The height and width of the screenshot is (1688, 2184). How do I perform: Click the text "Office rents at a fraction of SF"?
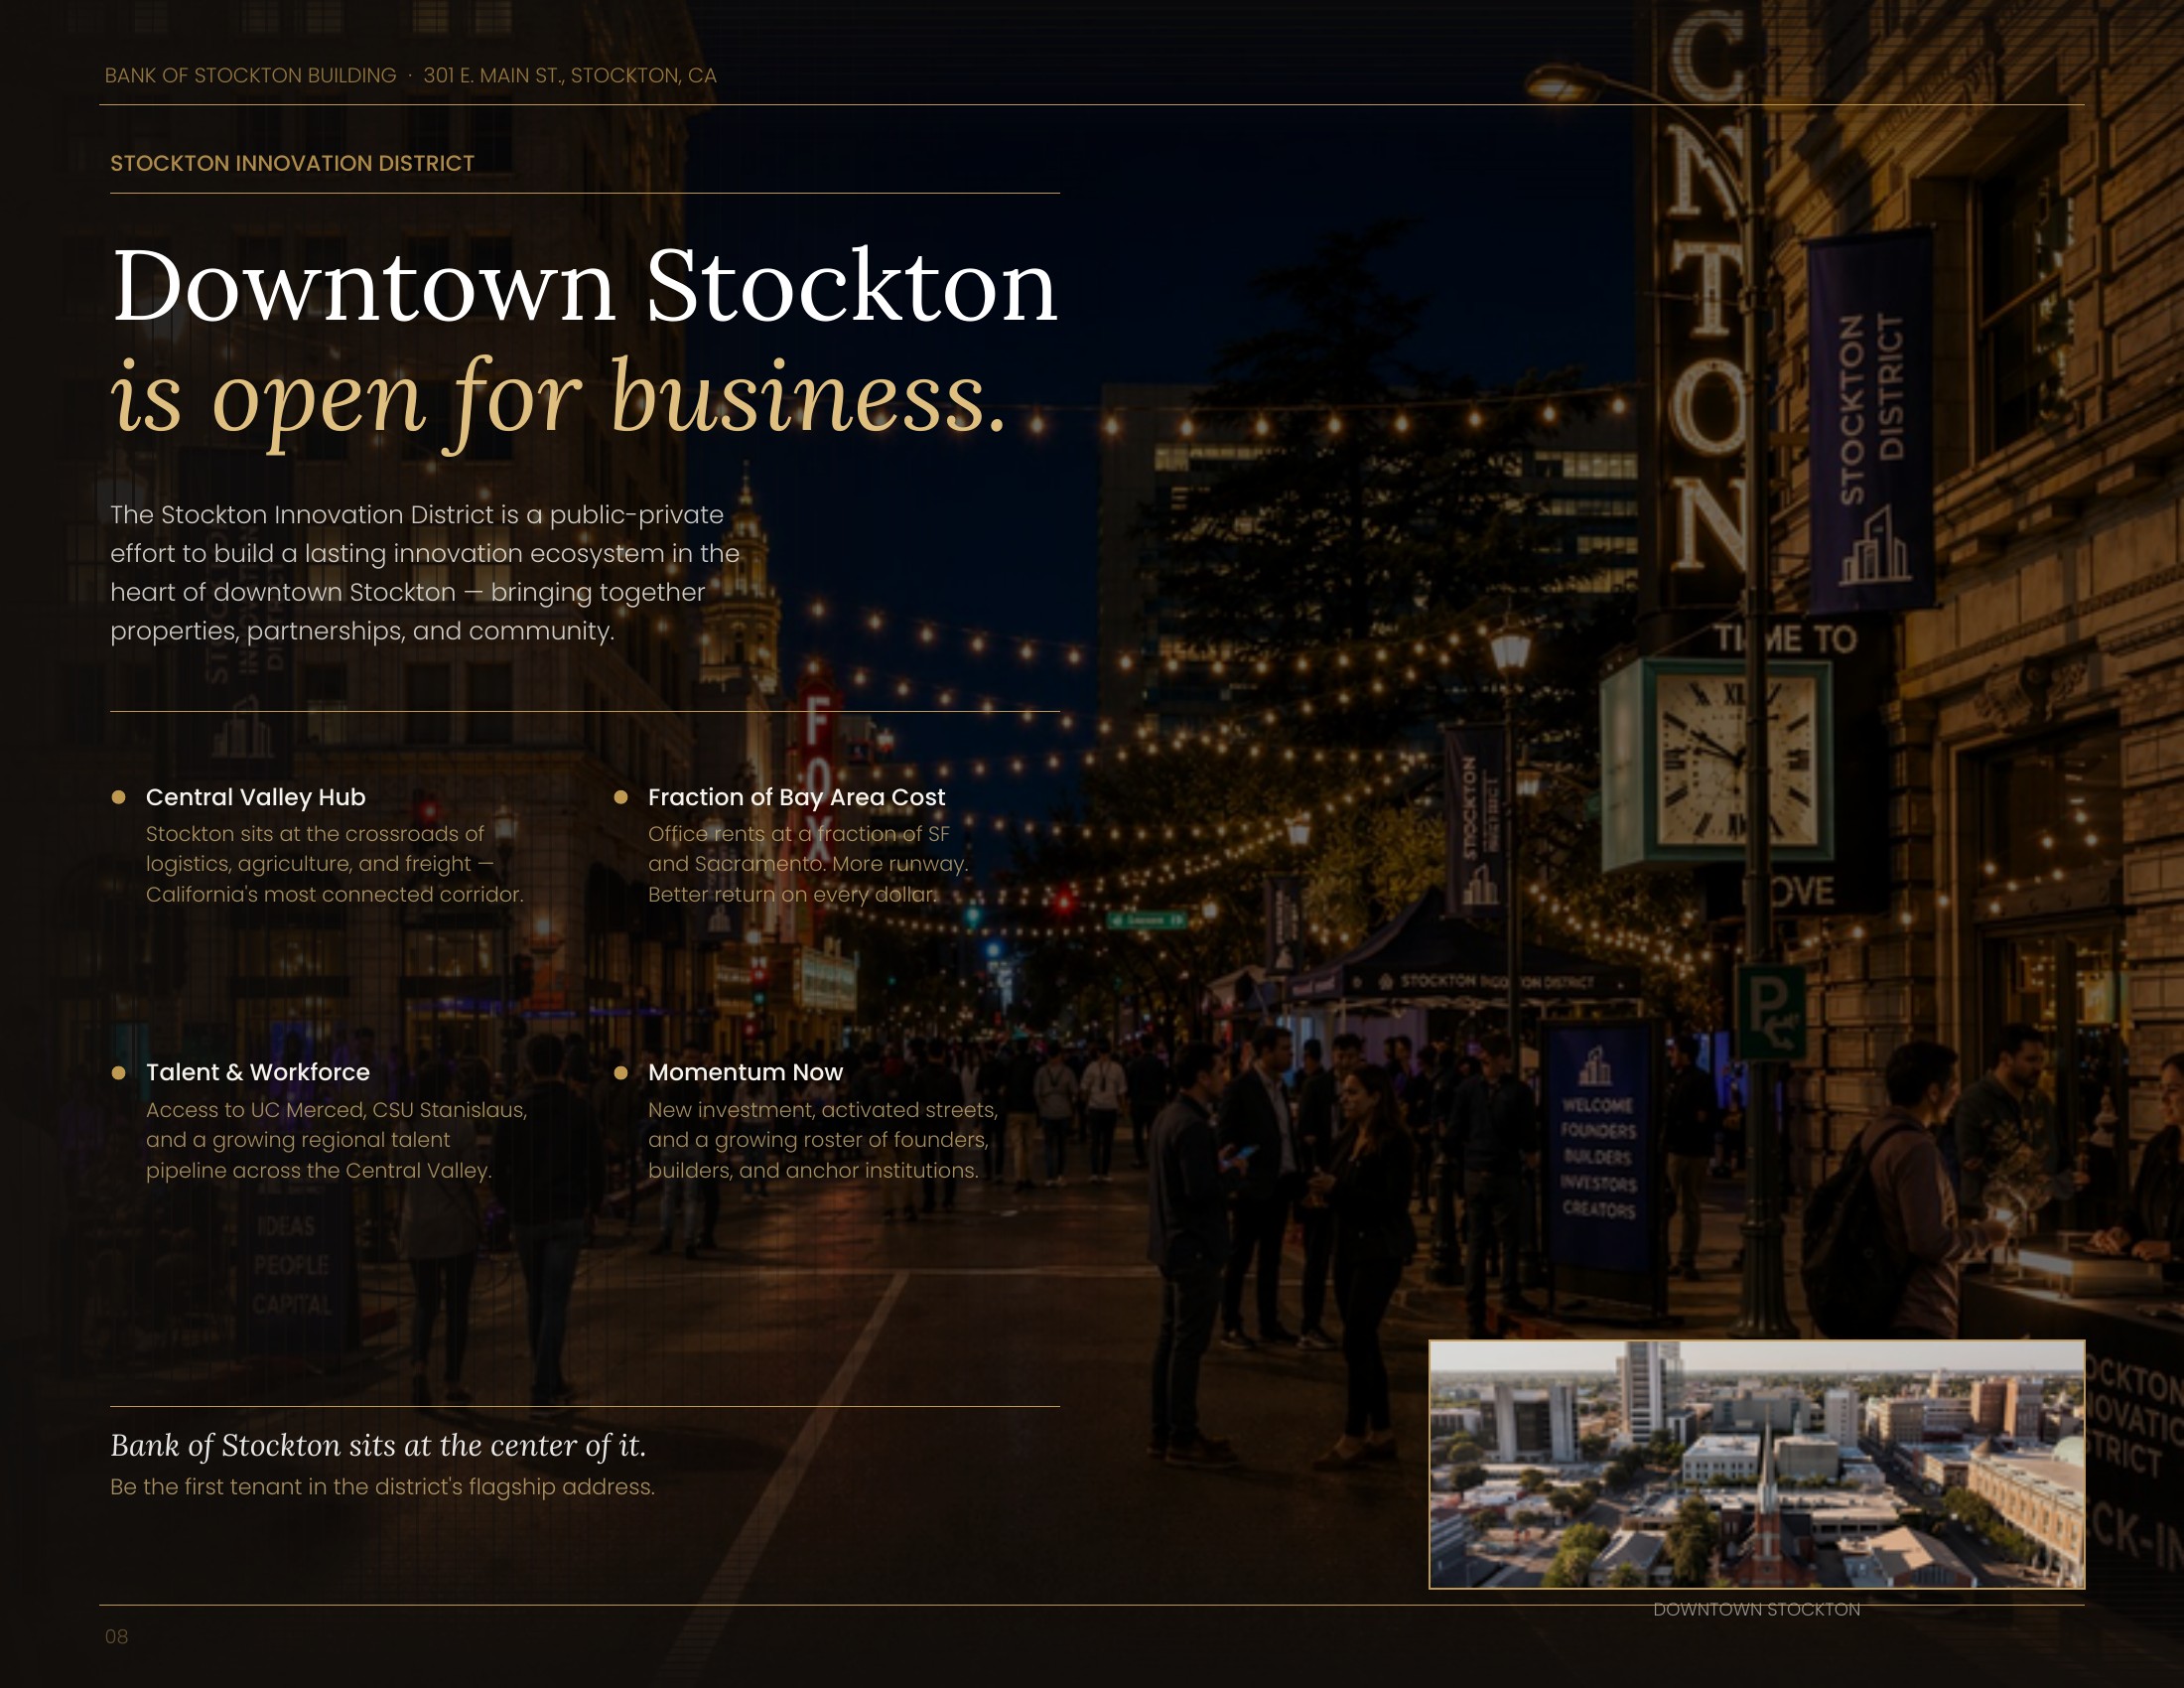coord(799,834)
